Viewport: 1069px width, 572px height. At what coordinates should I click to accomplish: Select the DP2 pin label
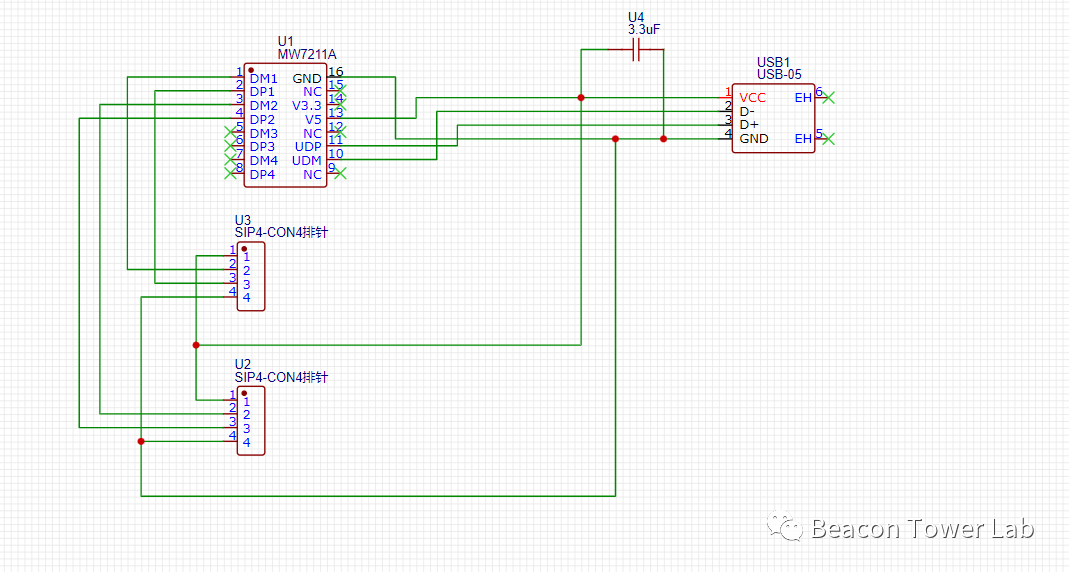pyautogui.click(x=262, y=119)
